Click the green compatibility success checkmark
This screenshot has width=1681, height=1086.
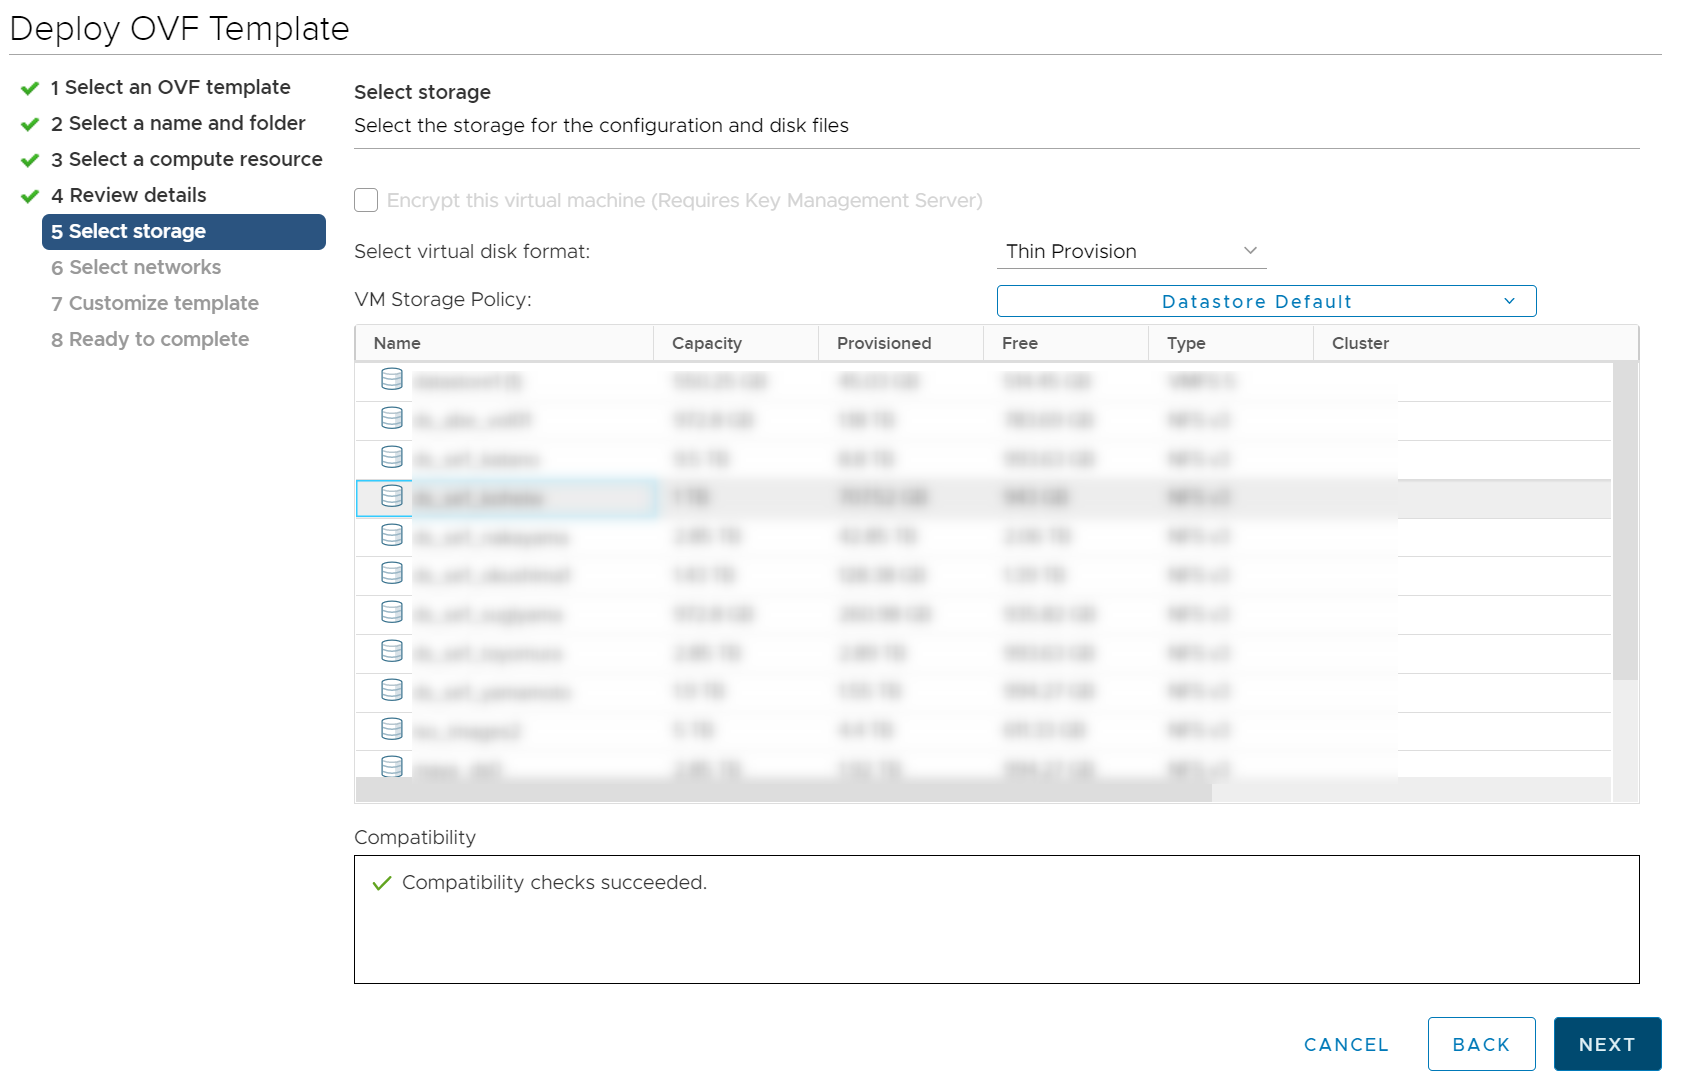click(382, 883)
